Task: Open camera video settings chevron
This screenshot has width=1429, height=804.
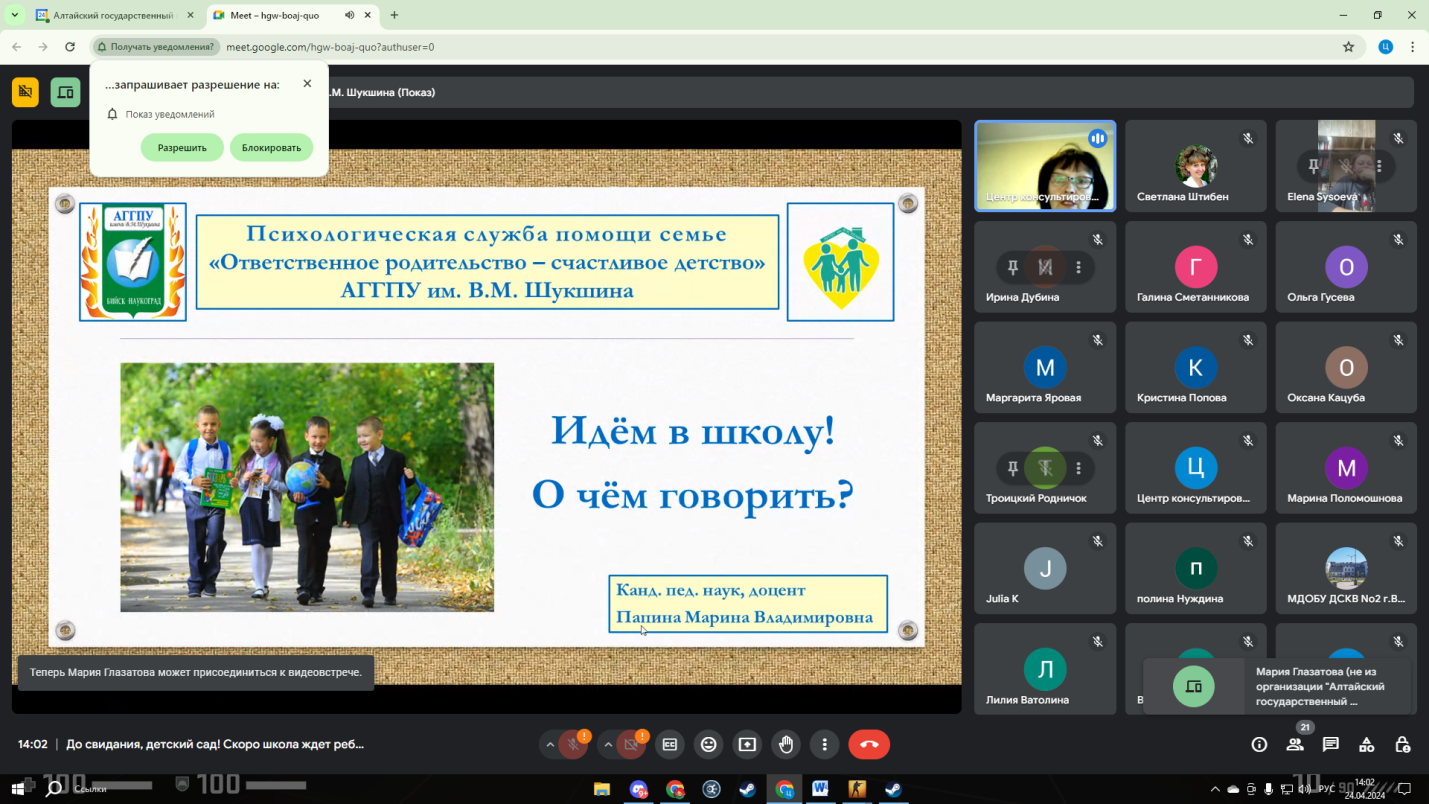Action: [607, 744]
